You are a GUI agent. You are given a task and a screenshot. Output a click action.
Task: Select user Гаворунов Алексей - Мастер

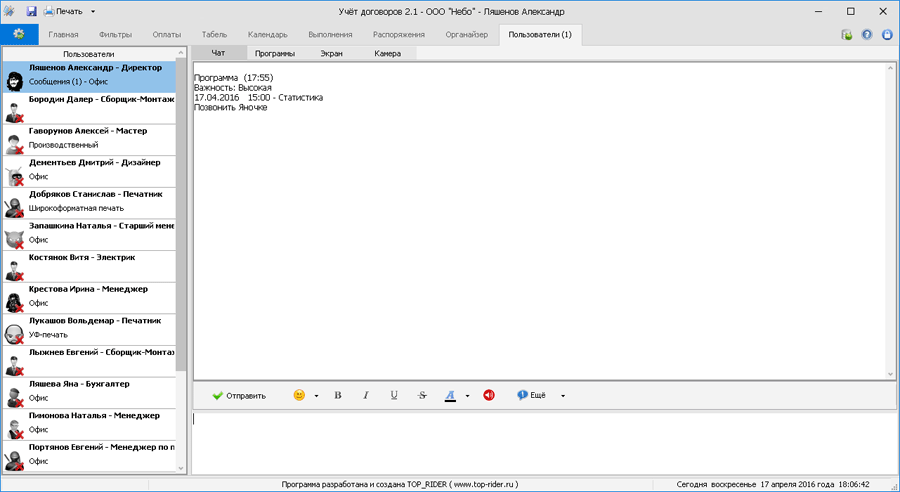tap(89, 140)
